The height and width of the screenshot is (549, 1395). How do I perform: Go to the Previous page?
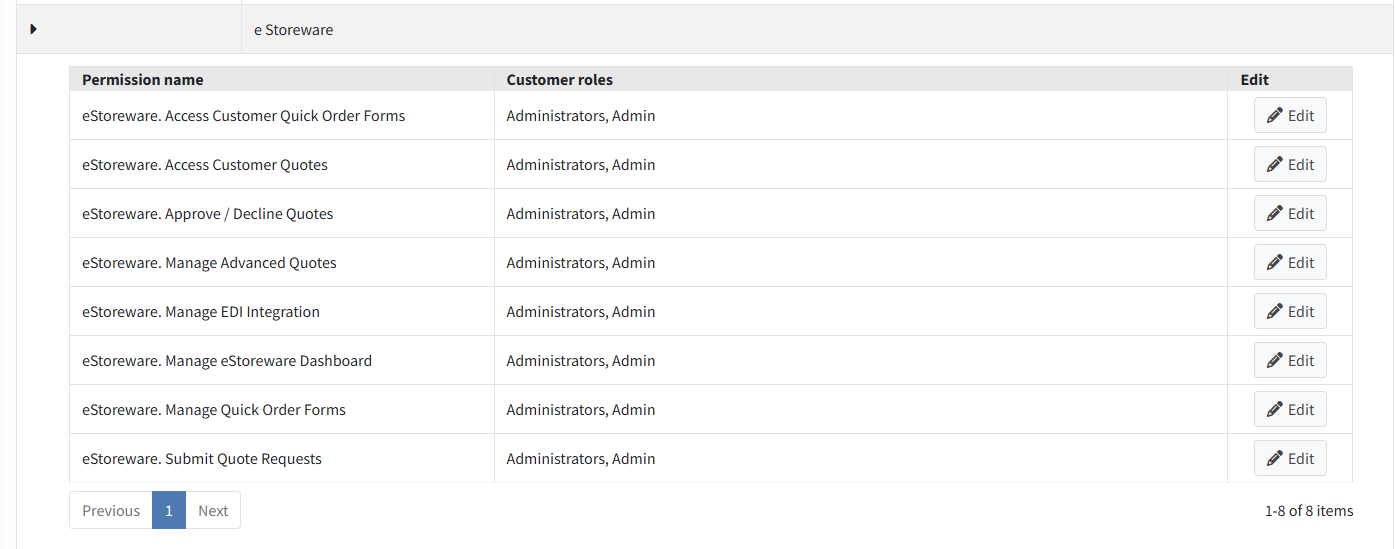click(111, 510)
